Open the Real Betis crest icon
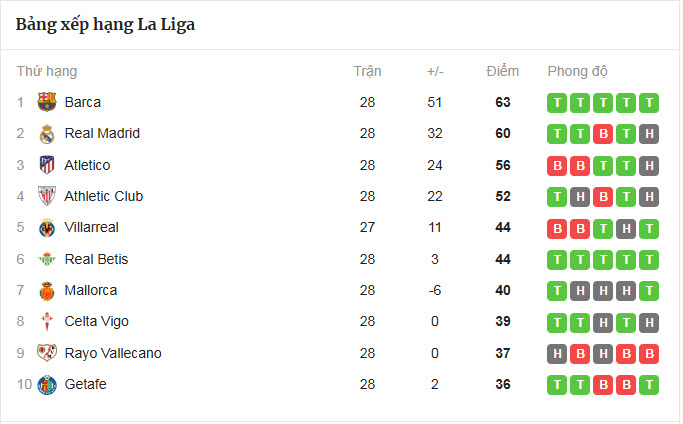Screen dimensions: 683x424 pos(47,259)
